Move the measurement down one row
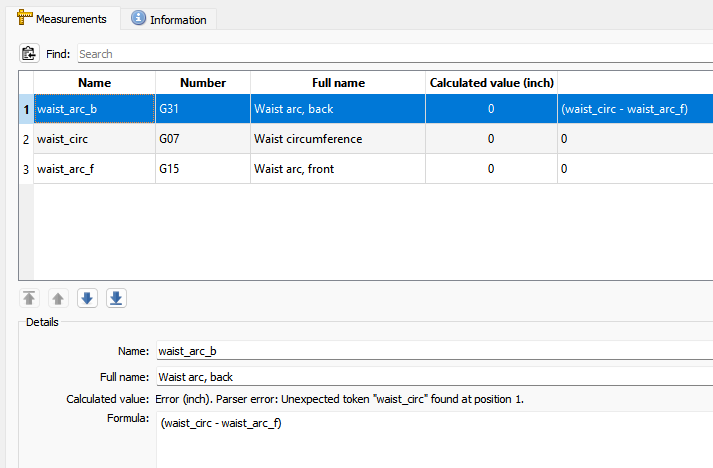Image resolution: width=713 pixels, height=468 pixels. pos(87,298)
